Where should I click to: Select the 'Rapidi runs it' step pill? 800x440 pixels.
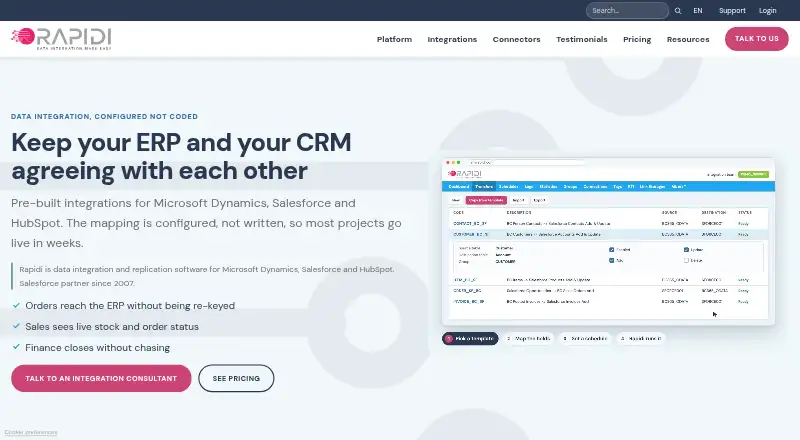pyautogui.click(x=640, y=338)
